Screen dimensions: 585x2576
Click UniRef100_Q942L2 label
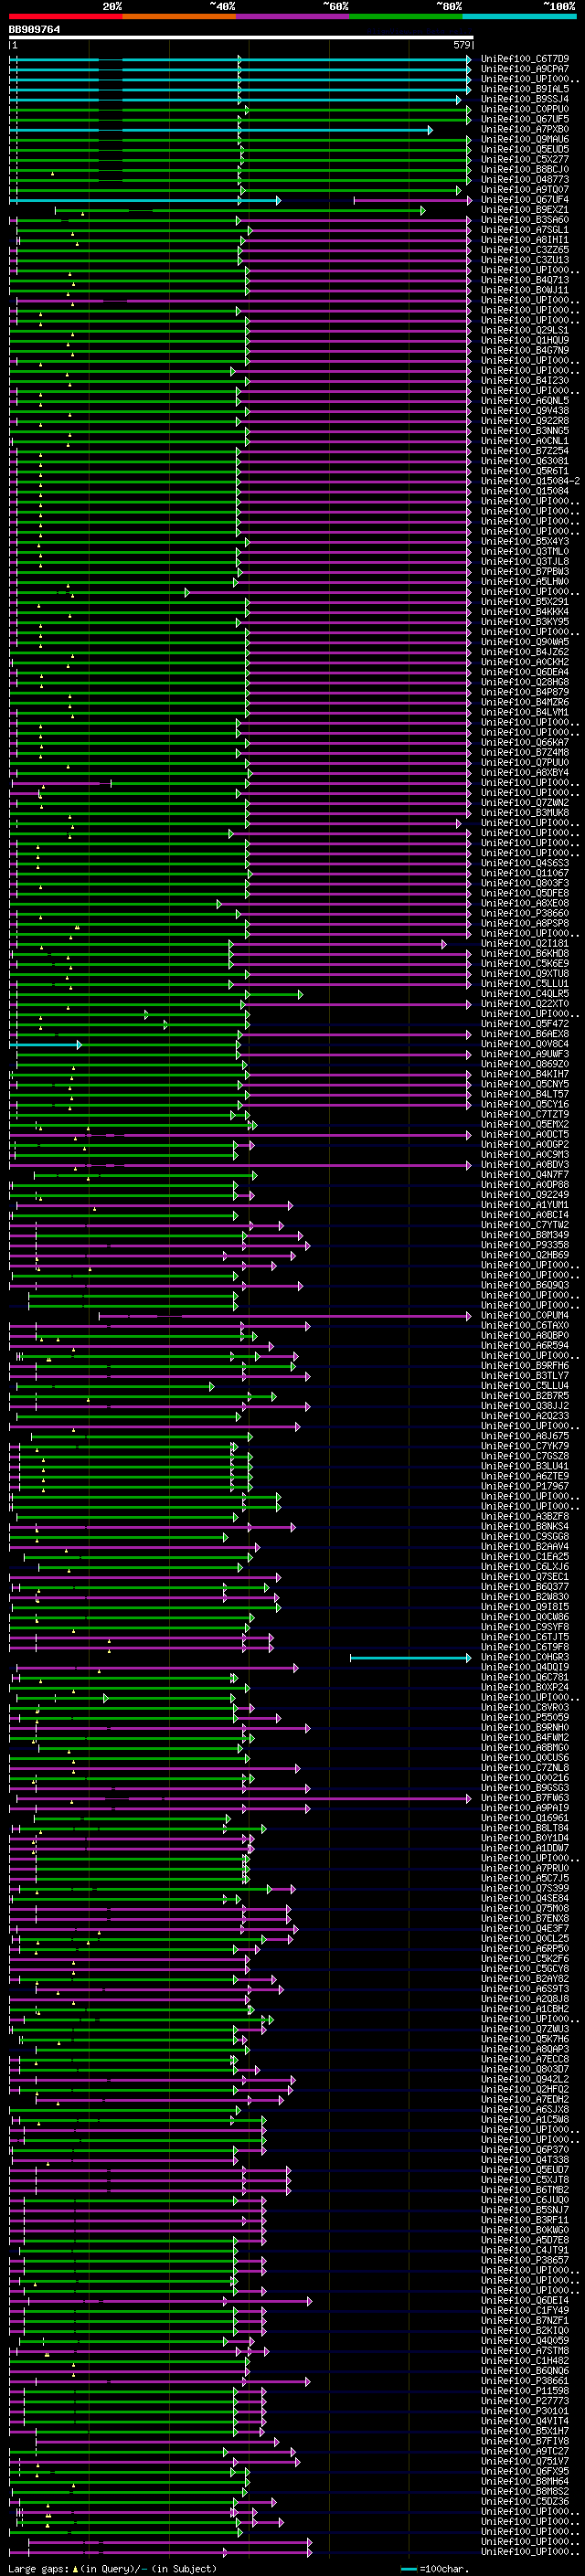click(x=525, y=2079)
